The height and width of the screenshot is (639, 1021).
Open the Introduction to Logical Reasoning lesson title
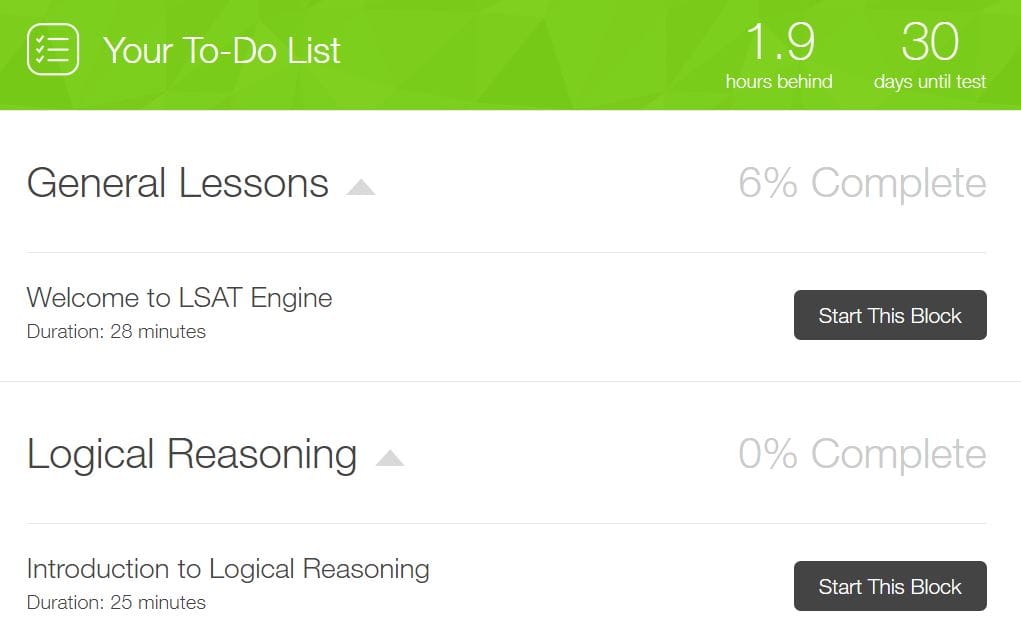tap(229, 568)
